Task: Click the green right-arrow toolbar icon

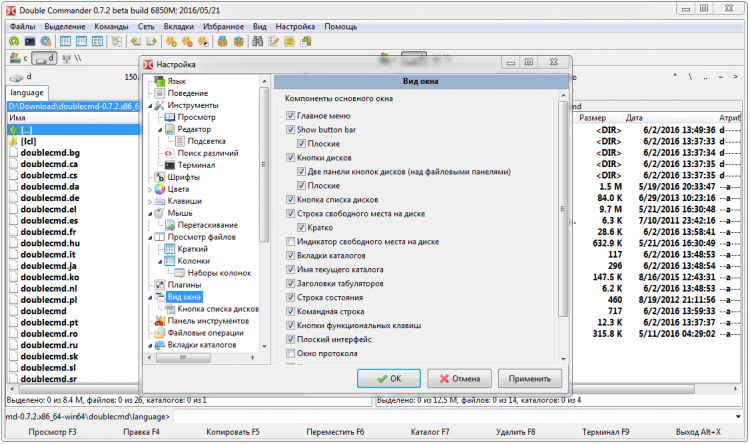Action: [x=152, y=42]
